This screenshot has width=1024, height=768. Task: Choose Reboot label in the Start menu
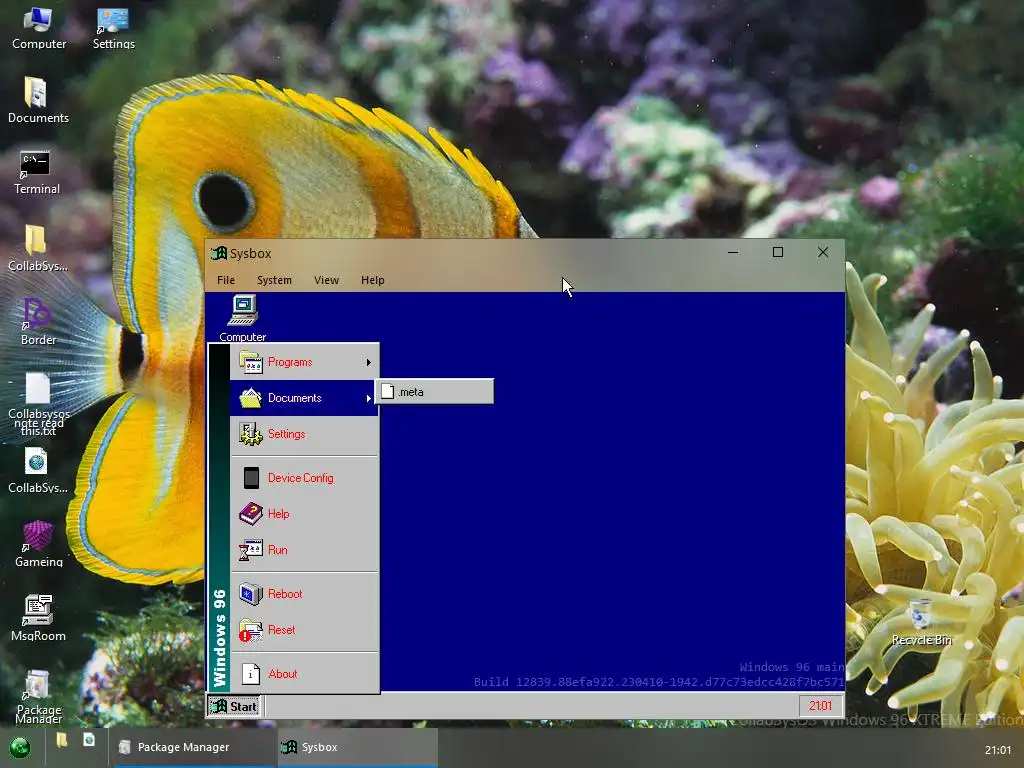[285, 594]
